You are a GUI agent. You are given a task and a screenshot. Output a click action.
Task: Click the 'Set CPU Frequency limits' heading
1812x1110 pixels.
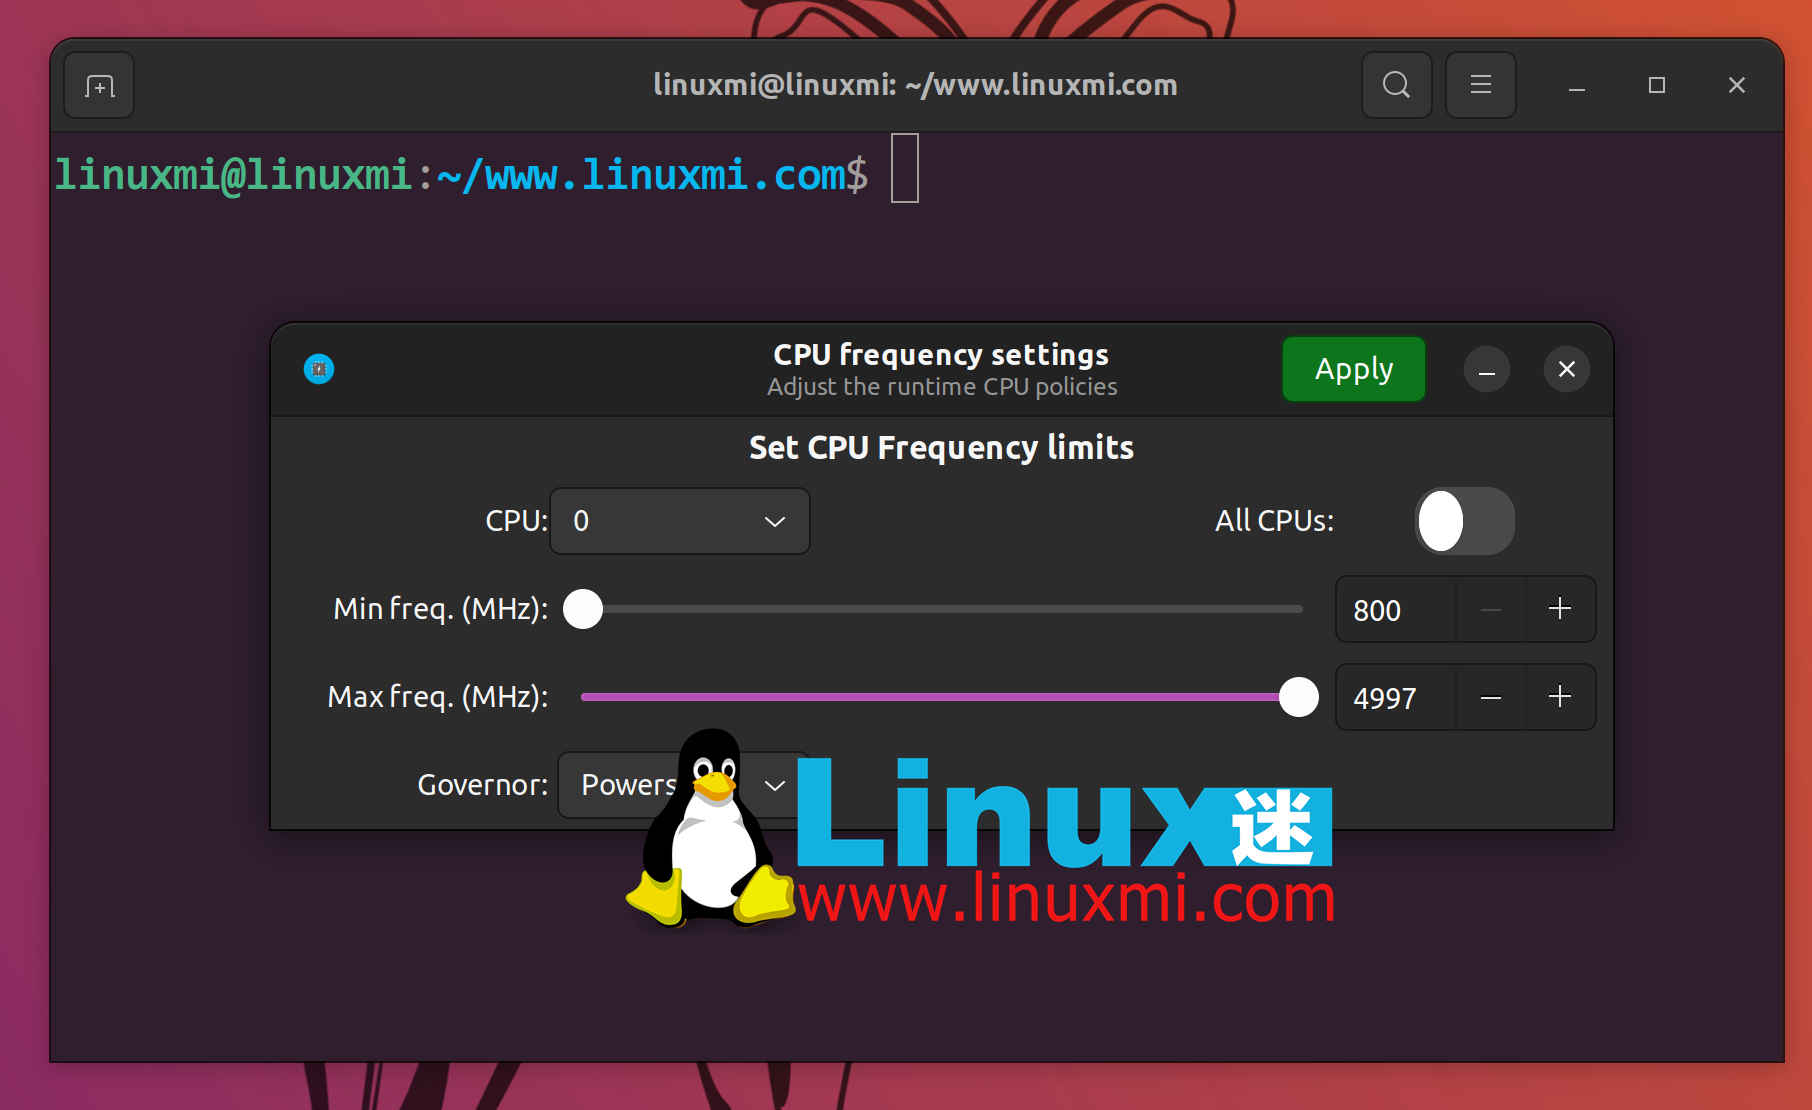942,447
